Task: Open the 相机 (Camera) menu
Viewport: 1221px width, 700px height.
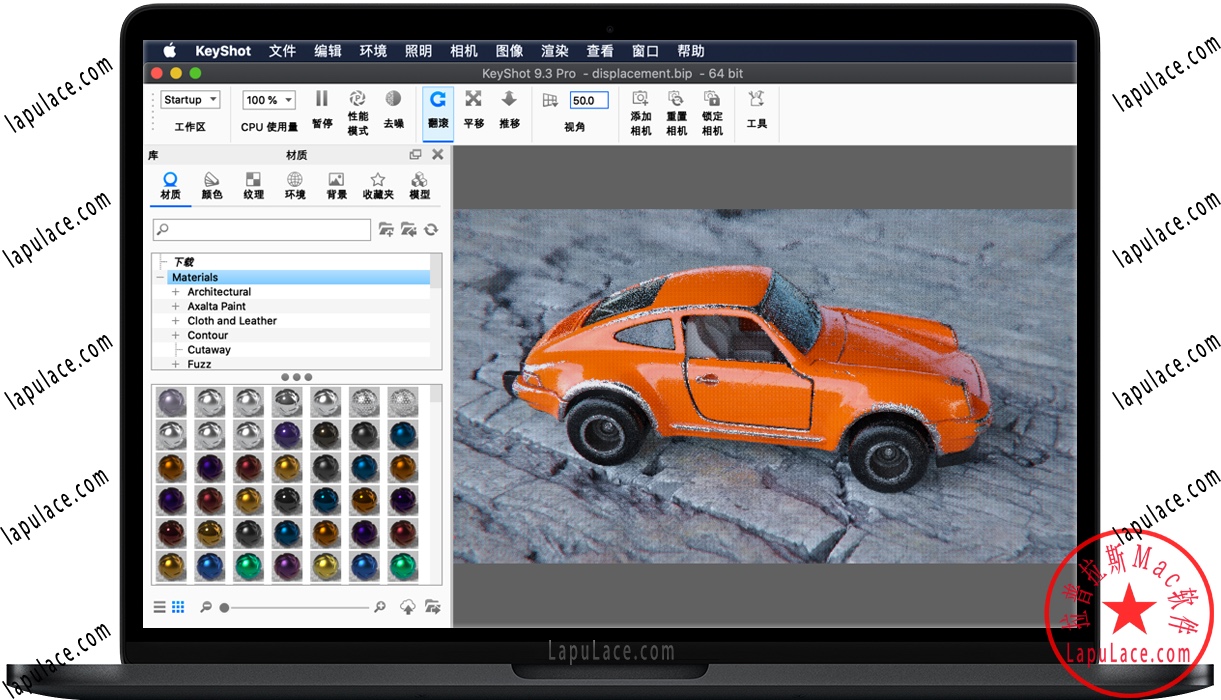Action: (464, 51)
